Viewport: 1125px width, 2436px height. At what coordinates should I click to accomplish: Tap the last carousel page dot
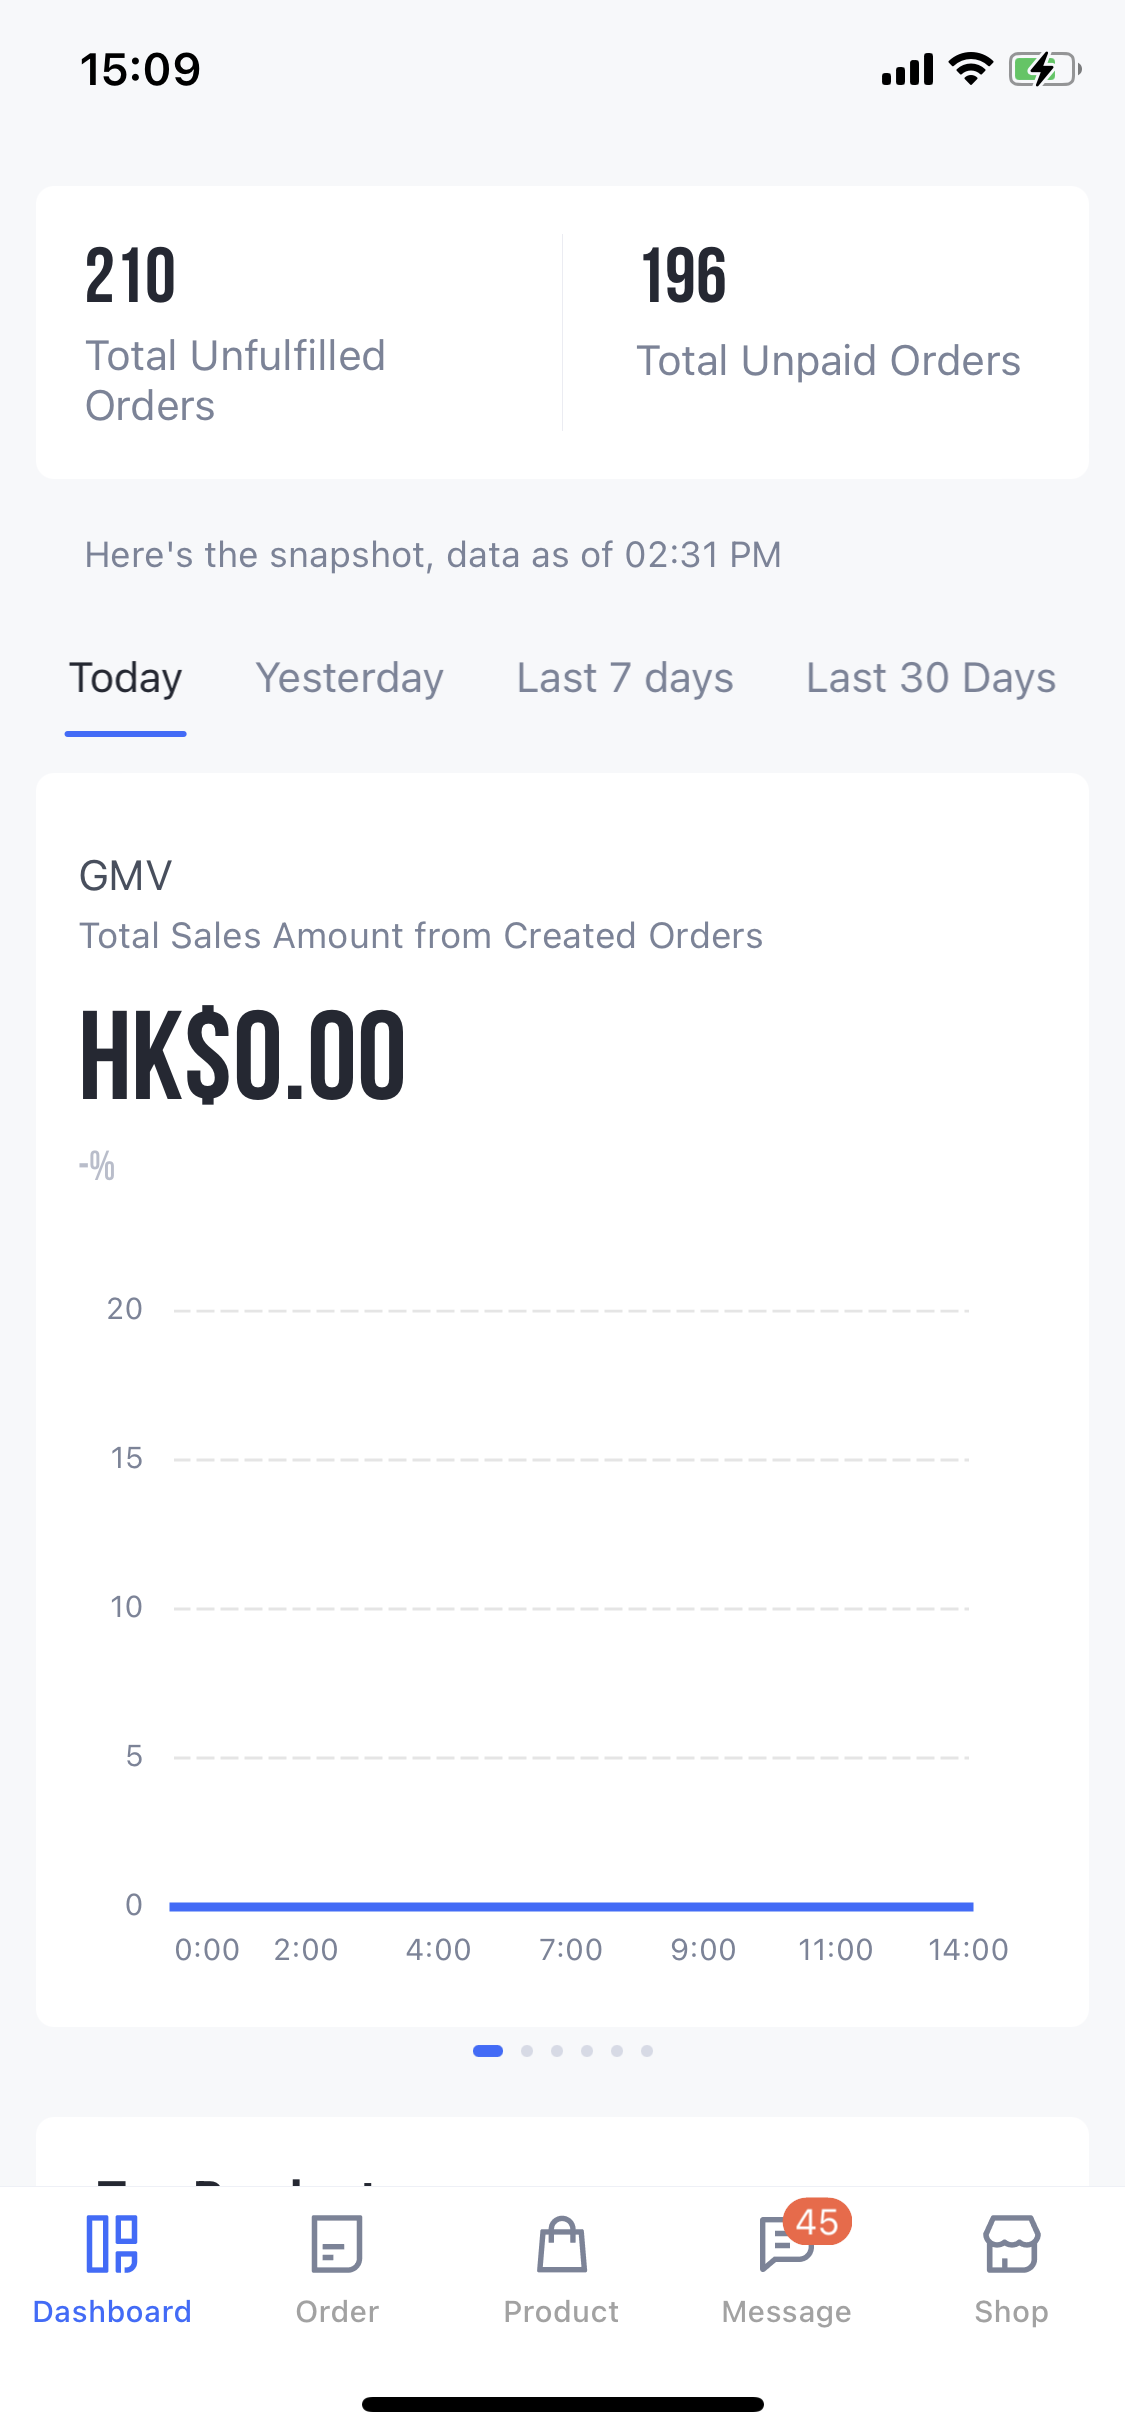point(647,2051)
